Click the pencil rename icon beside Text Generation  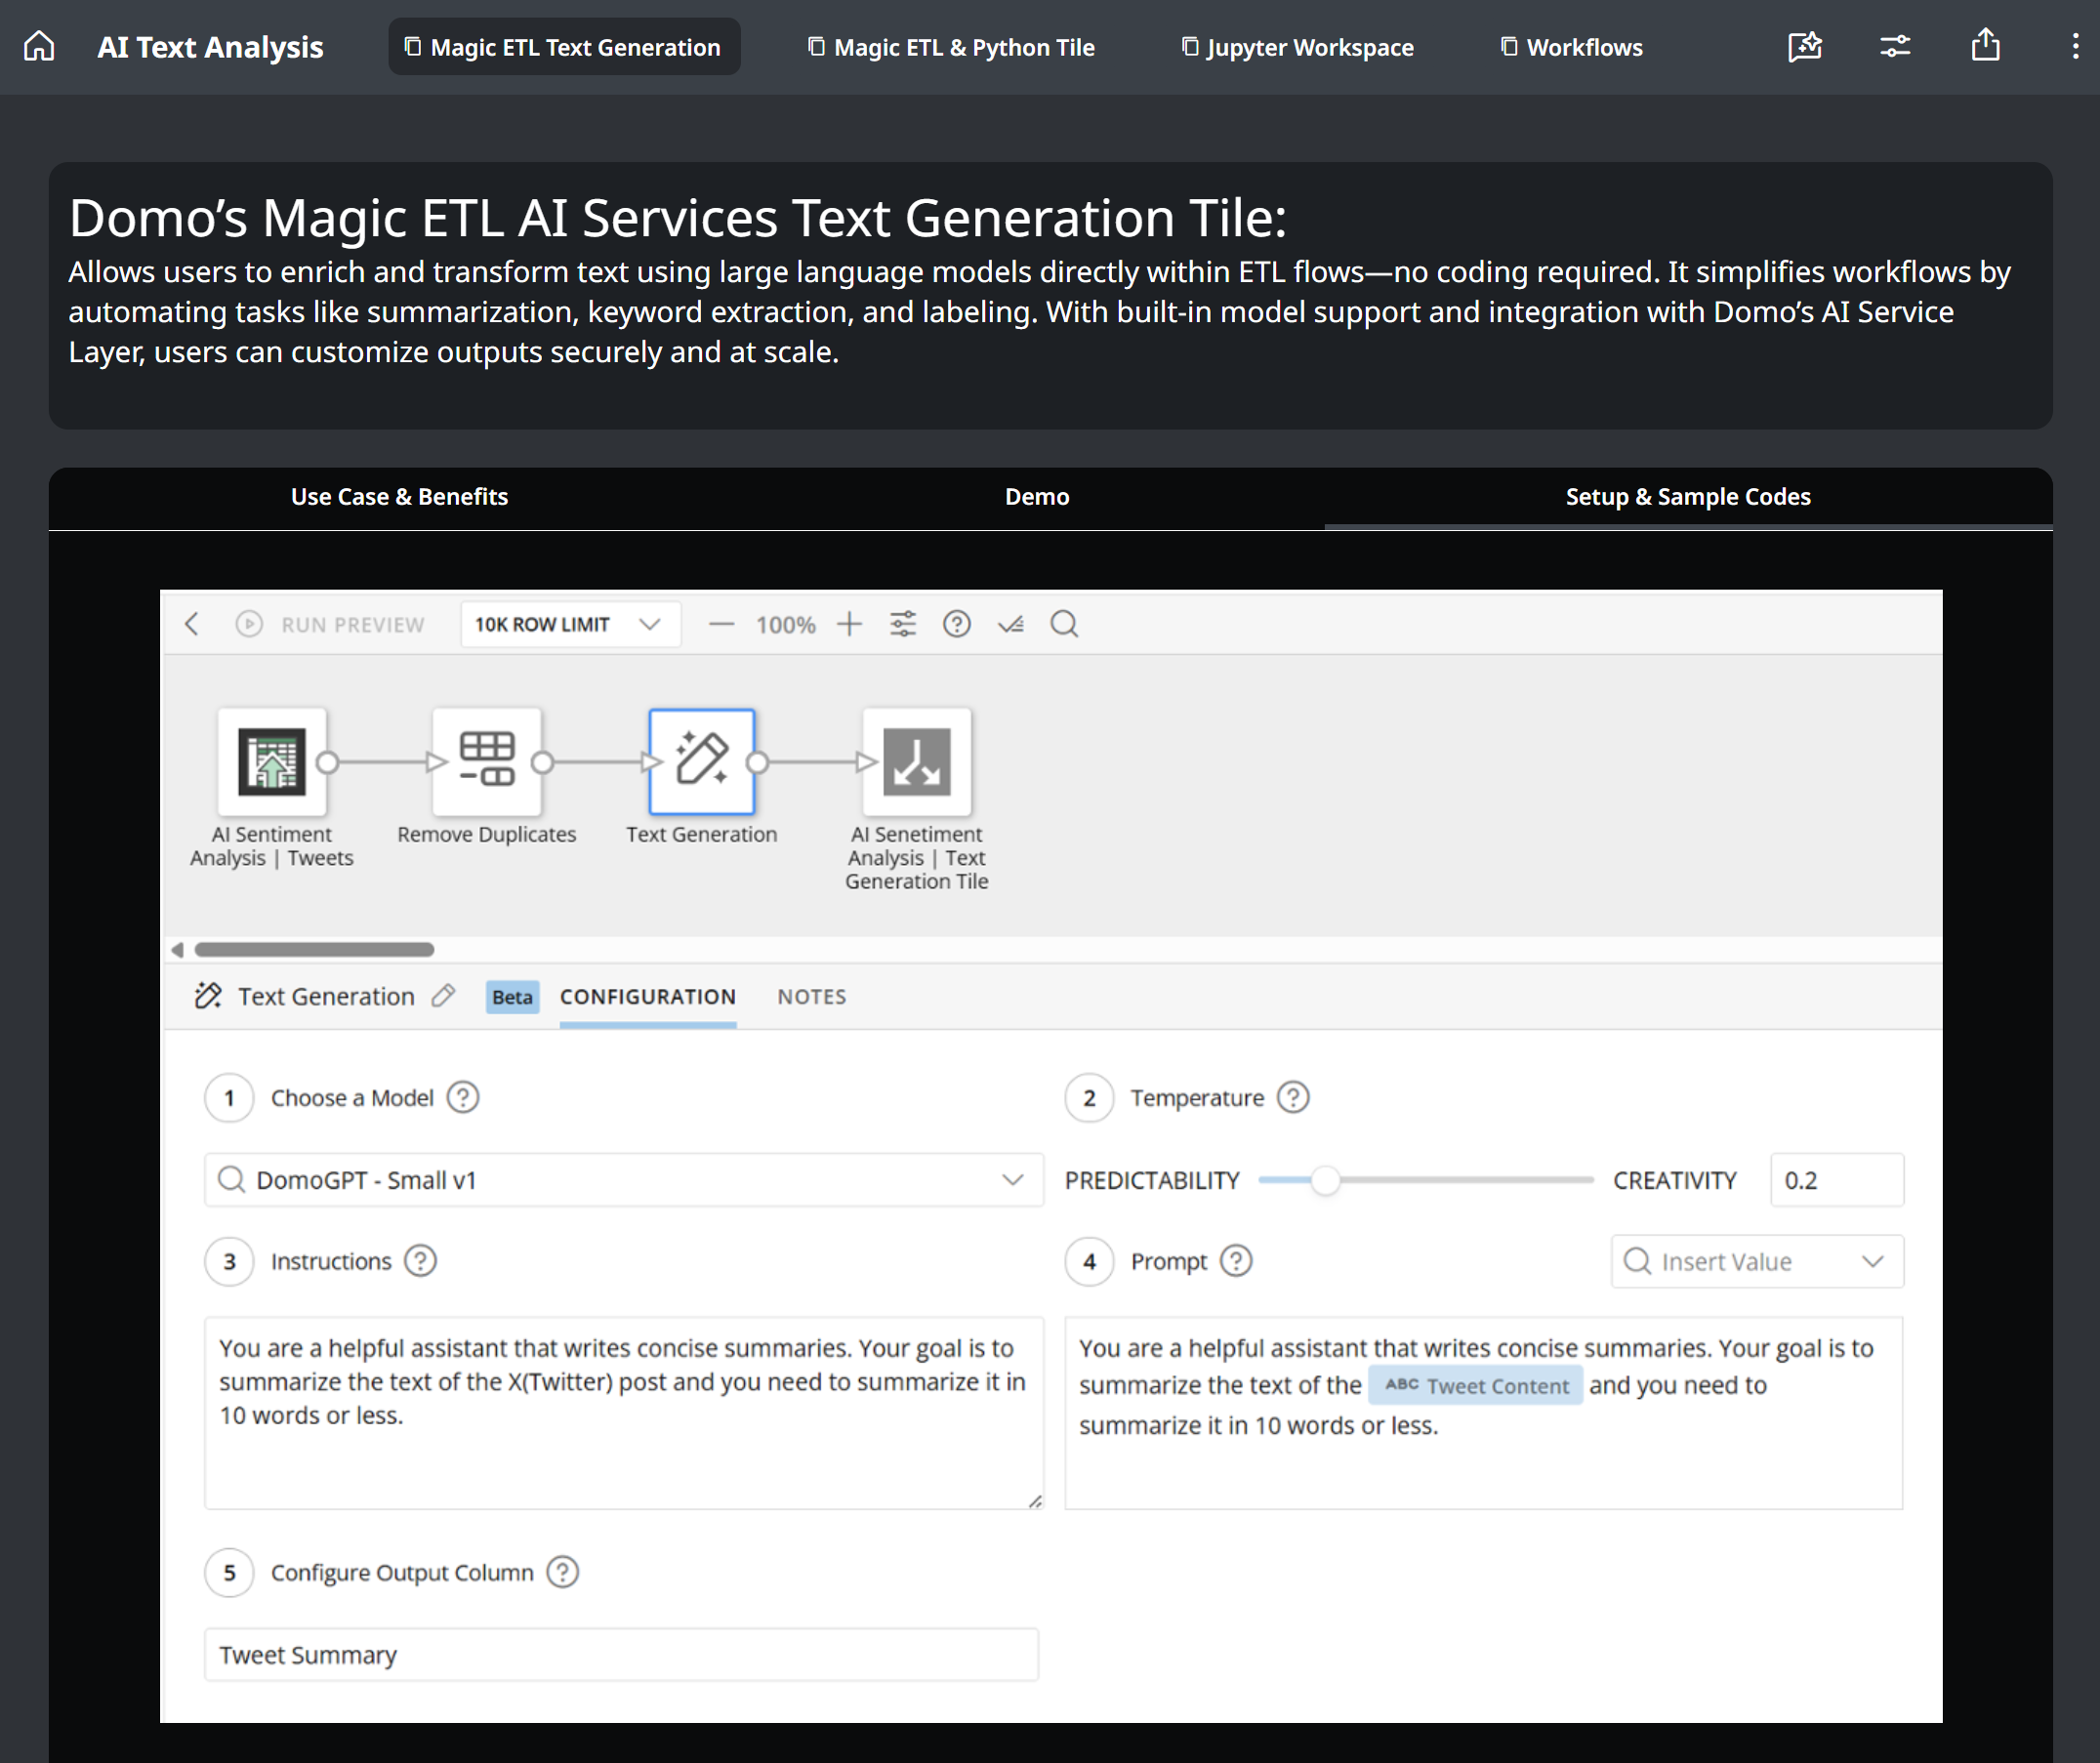(444, 995)
